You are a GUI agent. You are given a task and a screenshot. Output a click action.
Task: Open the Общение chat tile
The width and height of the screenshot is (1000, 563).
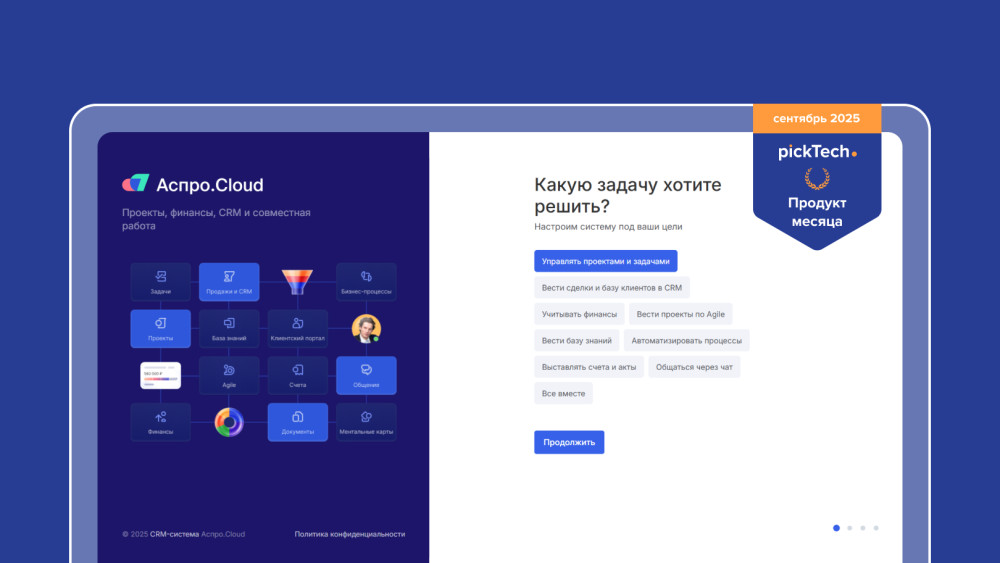[366, 376]
